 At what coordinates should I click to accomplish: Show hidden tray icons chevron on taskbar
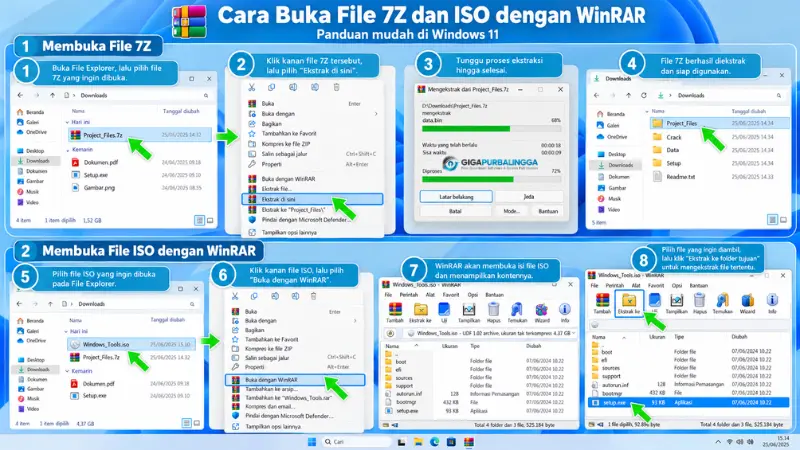point(718,442)
